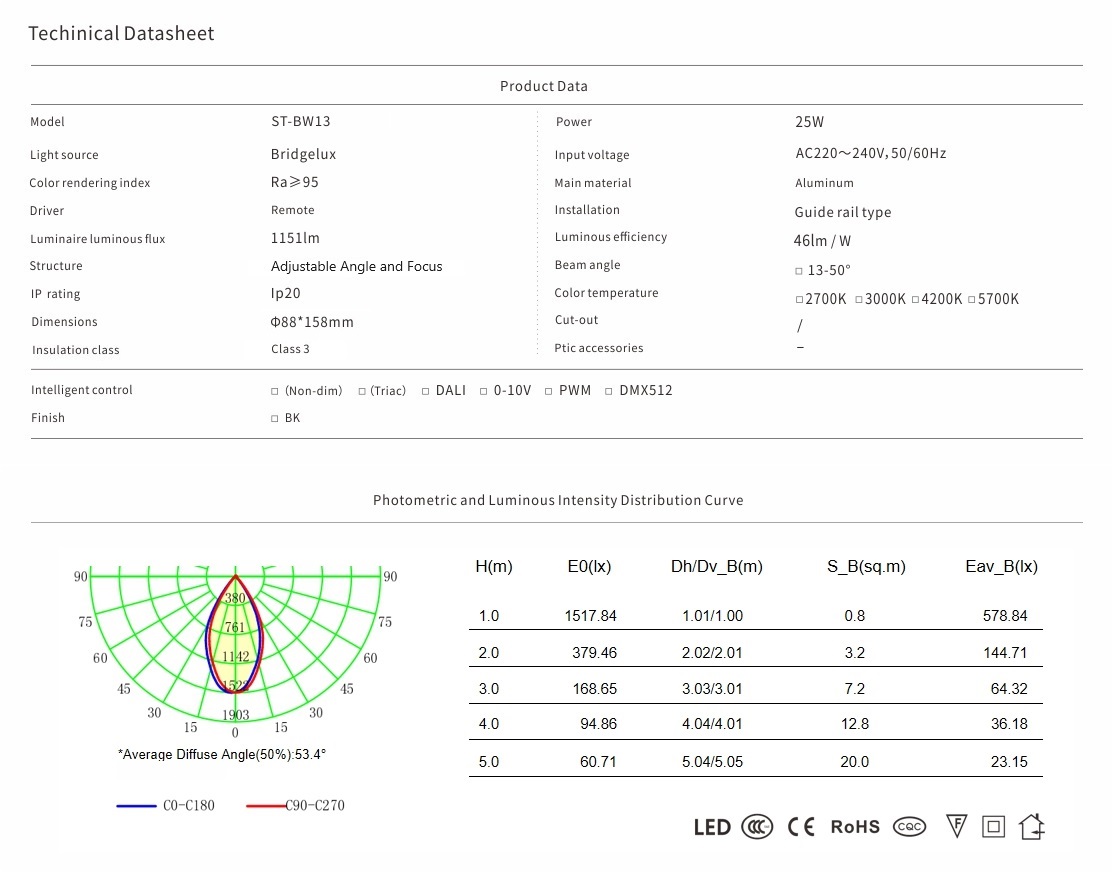Click the Product Data section heading
1114x872 pixels.
pyautogui.click(x=544, y=86)
